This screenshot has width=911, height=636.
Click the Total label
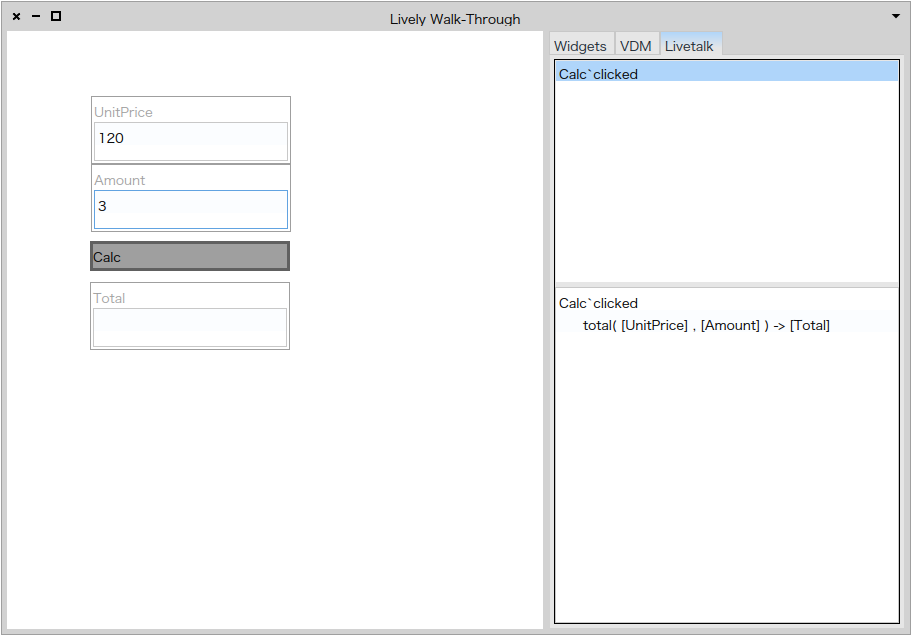click(109, 298)
